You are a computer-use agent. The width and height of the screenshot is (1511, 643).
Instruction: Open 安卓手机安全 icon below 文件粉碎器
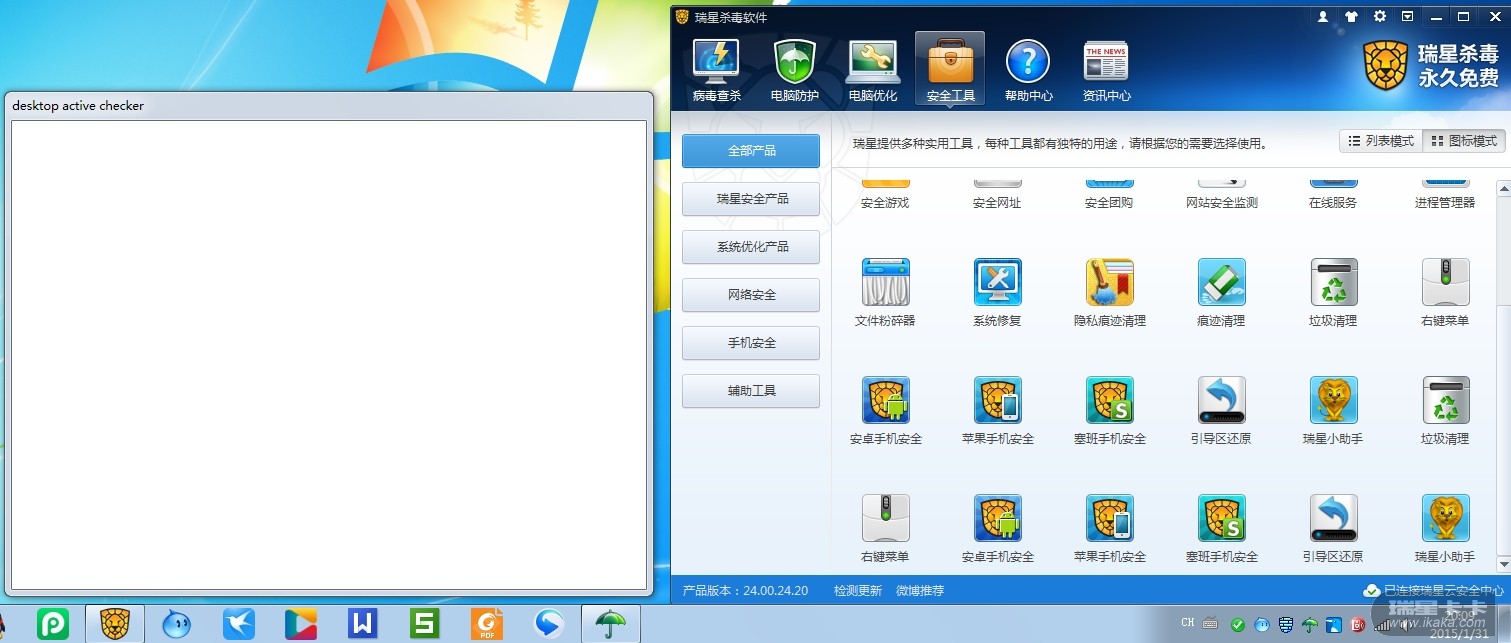(x=885, y=401)
